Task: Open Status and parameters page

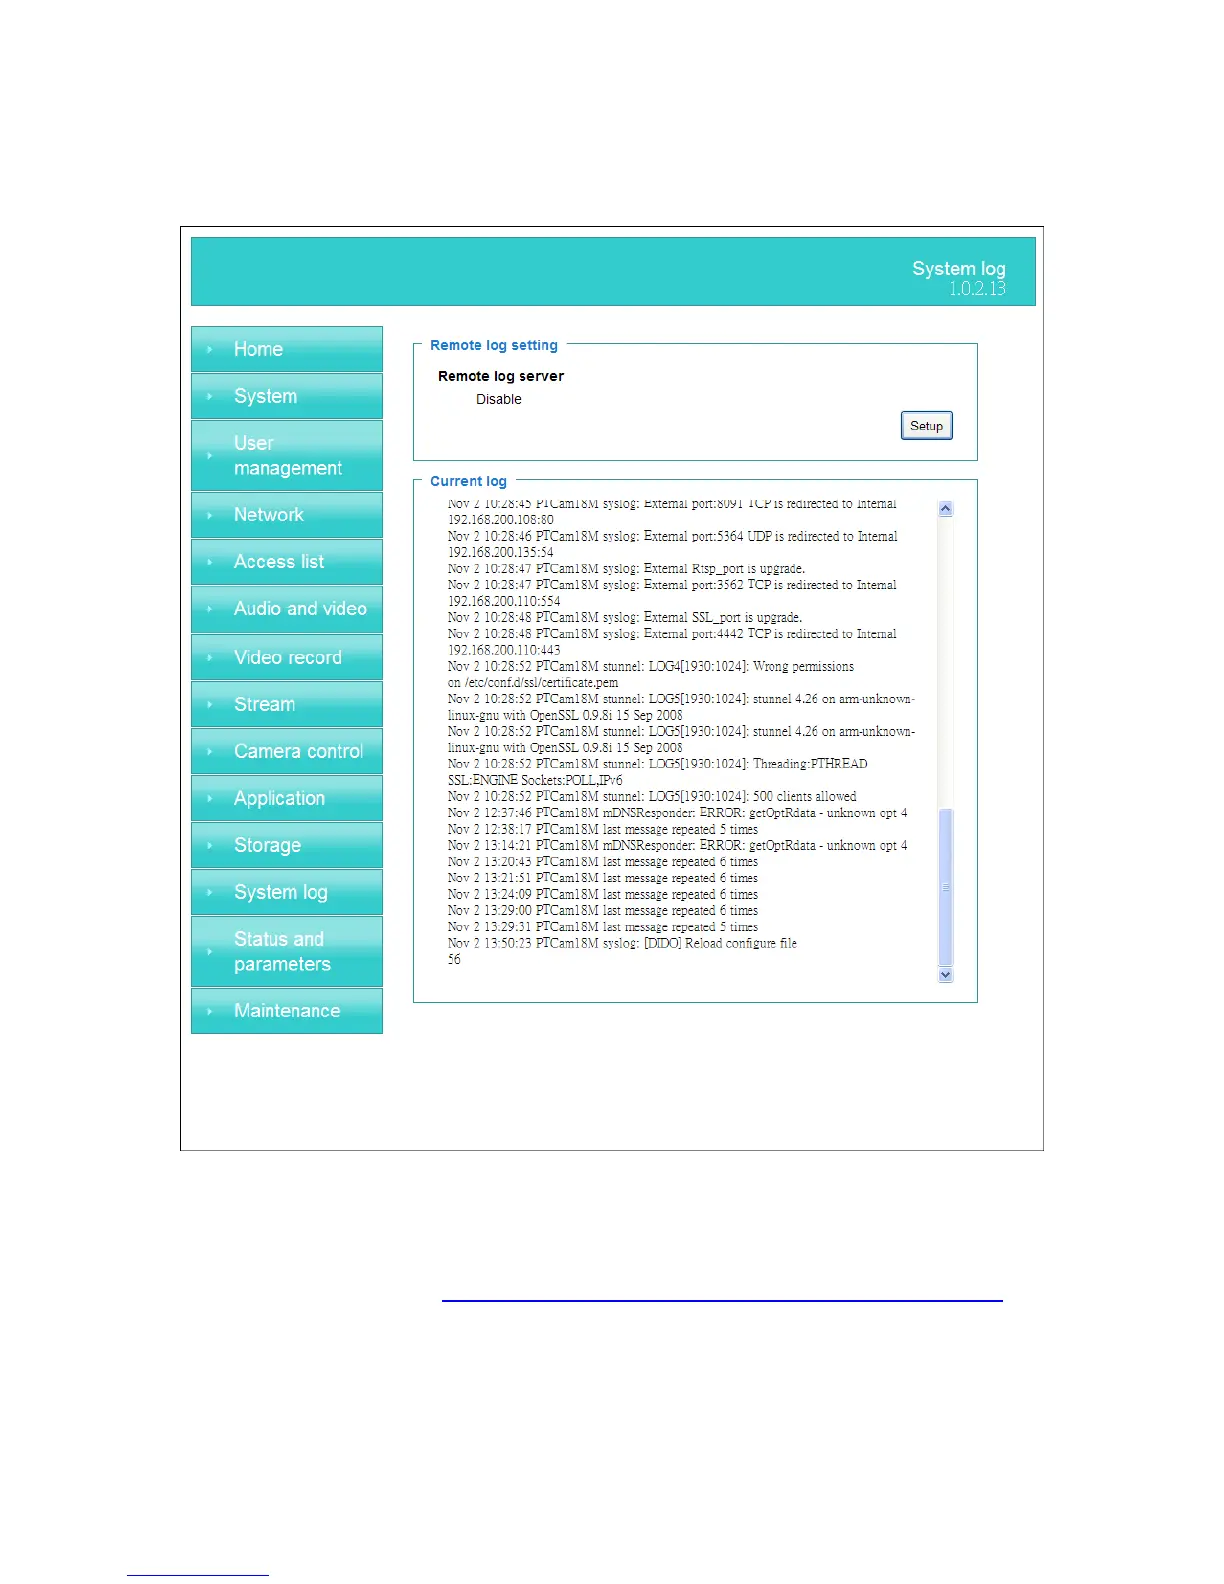Action: (287, 951)
